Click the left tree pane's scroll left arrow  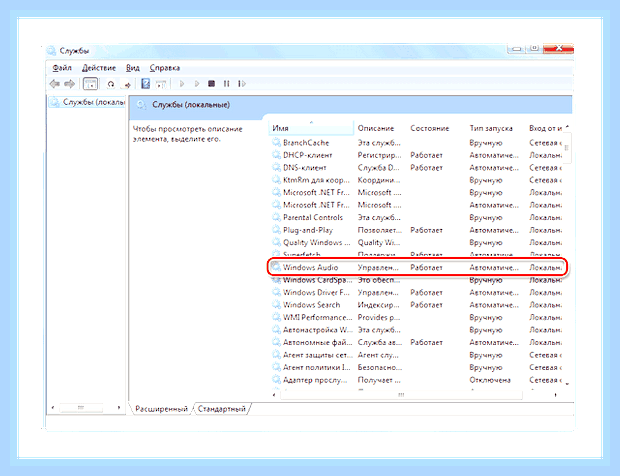[x=53, y=407]
